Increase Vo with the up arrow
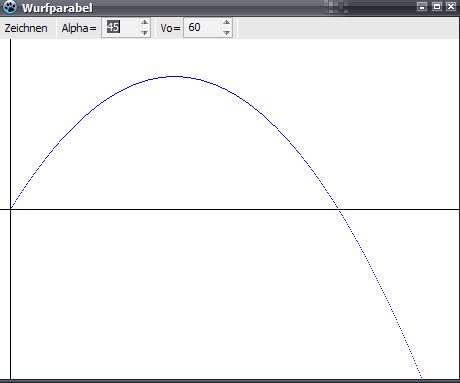 tap(226, 22)
